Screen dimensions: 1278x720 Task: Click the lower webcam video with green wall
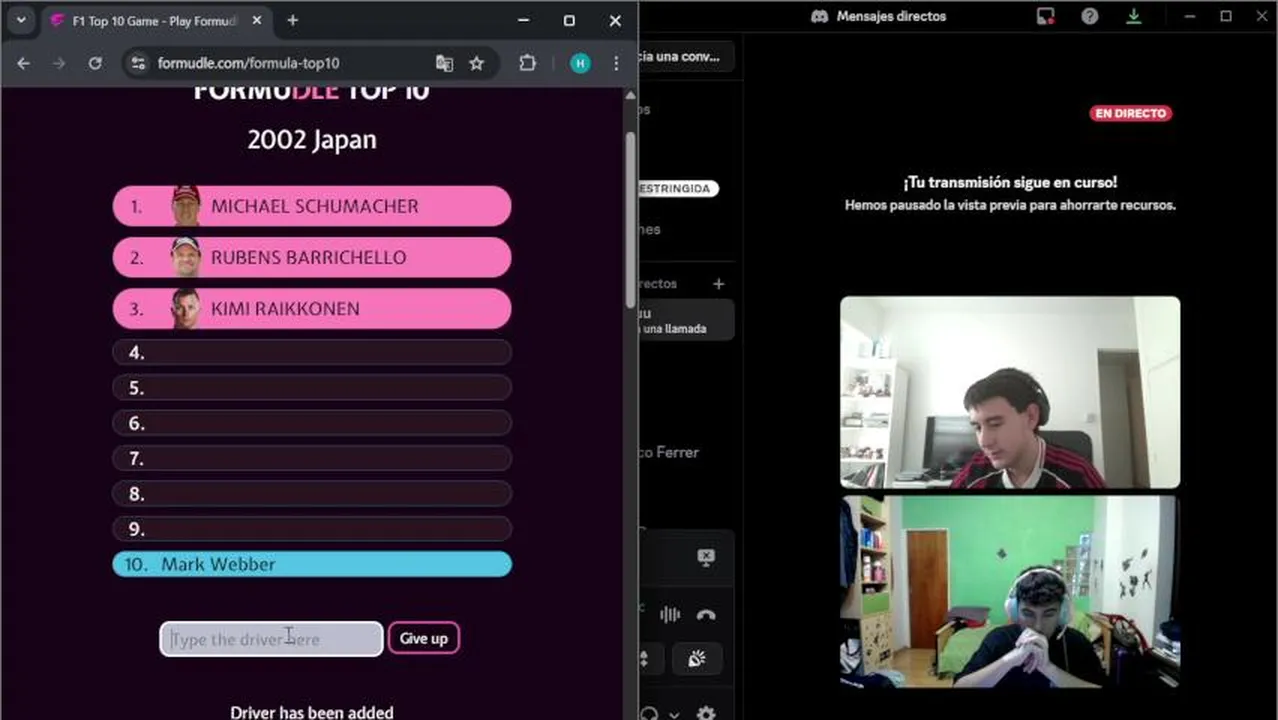tap(1010, 592)
